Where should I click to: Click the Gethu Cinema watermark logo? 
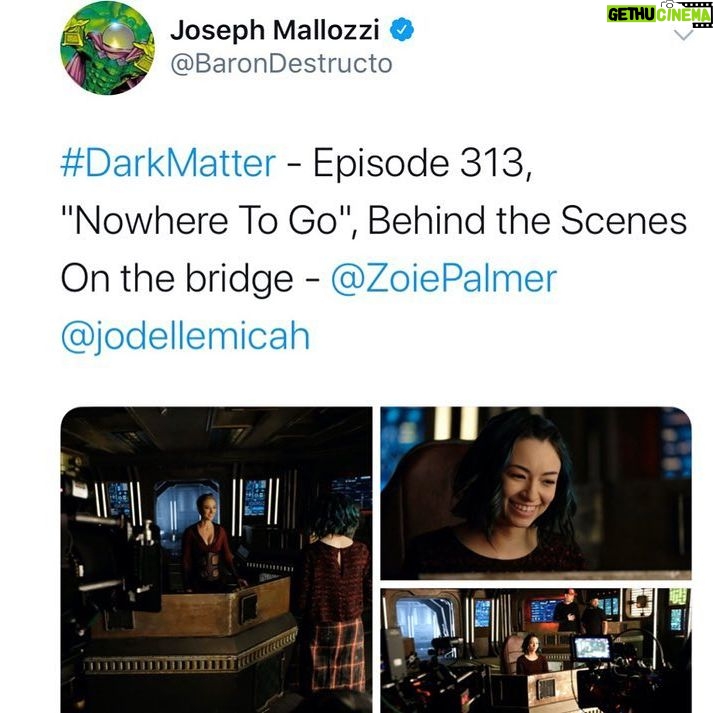point(659,14)
